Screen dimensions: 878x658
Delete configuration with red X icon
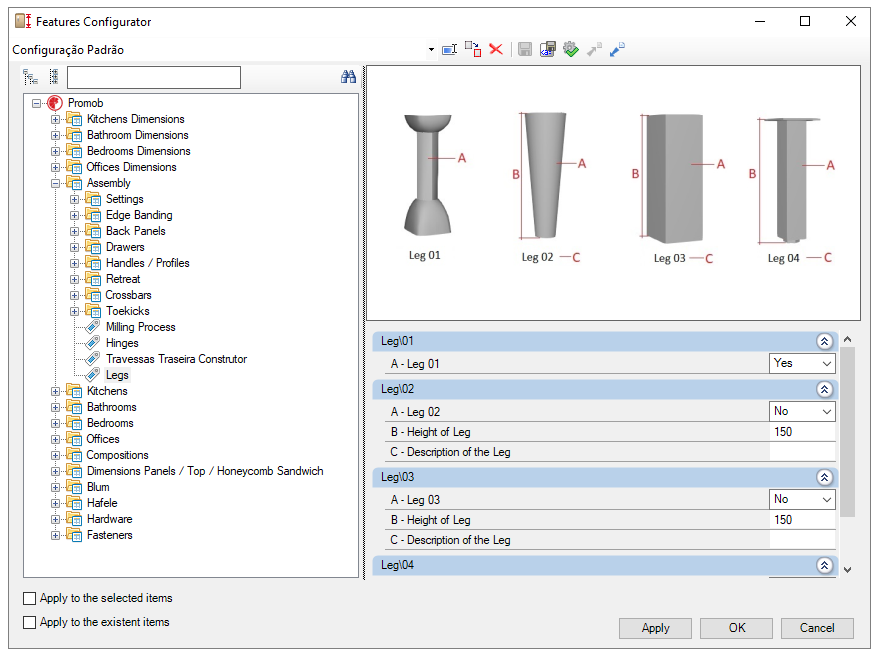(x=496, y=49)
